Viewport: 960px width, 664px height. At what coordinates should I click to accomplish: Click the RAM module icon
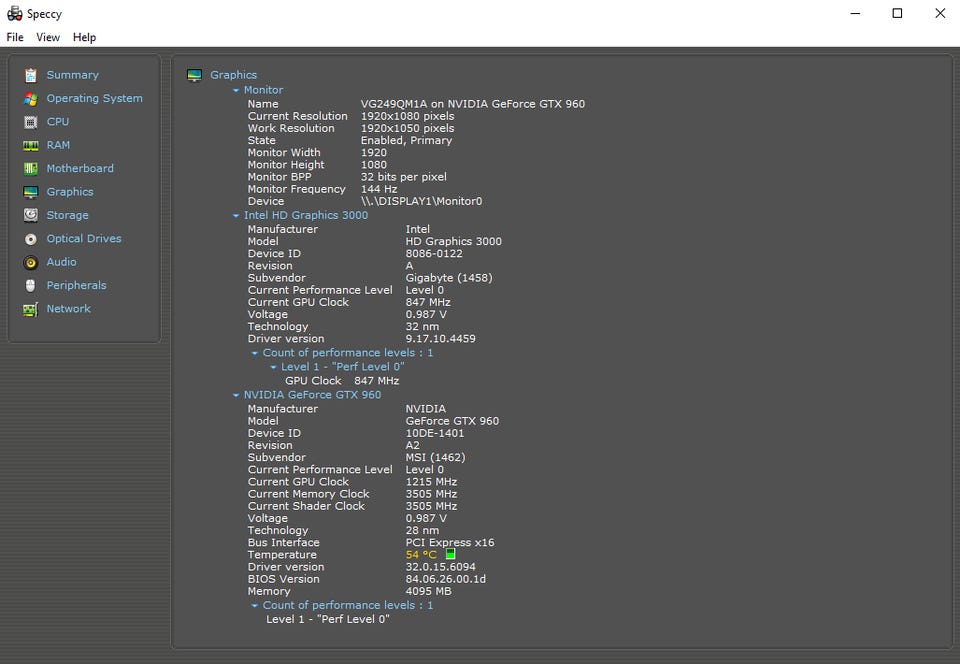click(x=31, y=146)
